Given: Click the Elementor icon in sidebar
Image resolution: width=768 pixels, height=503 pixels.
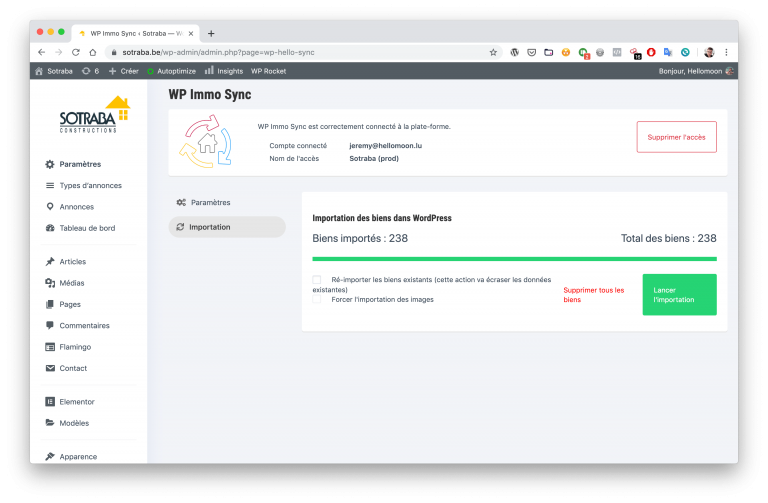Looking at the screenshot, I should pyautogui.click(x=50, y=402).
